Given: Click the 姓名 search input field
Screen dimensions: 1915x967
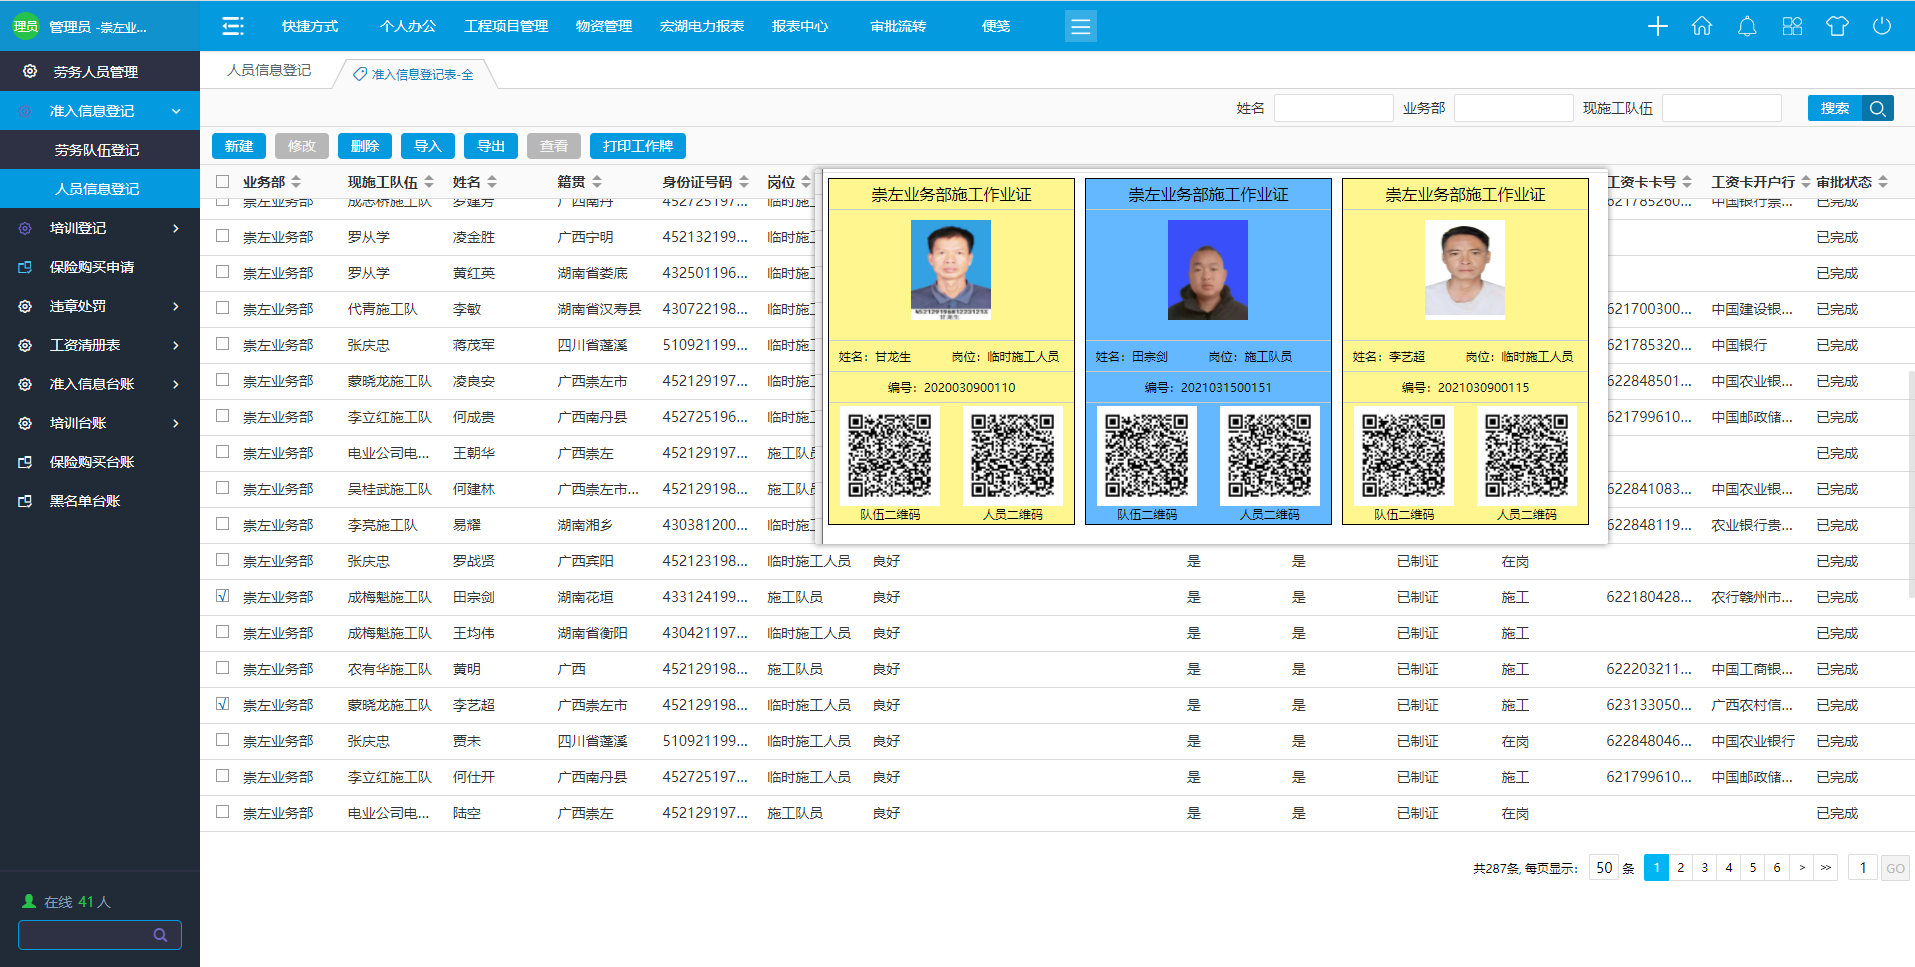Looking at the screenshot, I should click(1333, 108).
